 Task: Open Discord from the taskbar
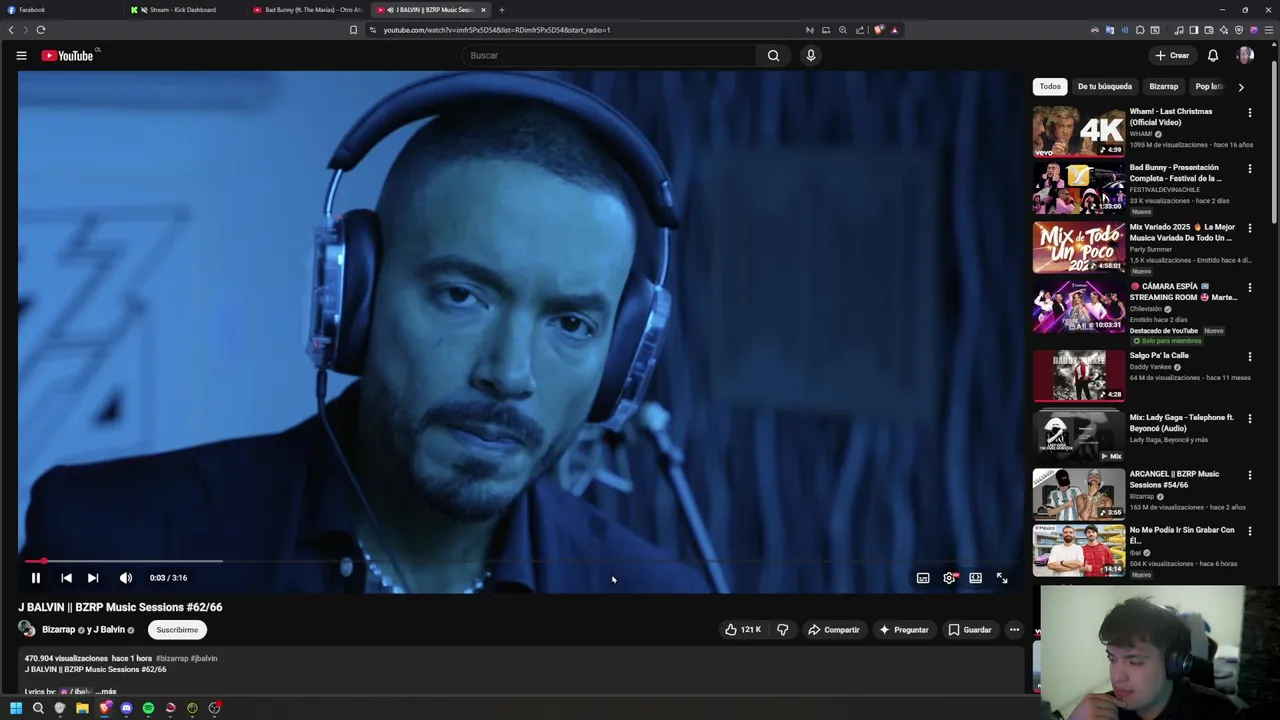126,708
